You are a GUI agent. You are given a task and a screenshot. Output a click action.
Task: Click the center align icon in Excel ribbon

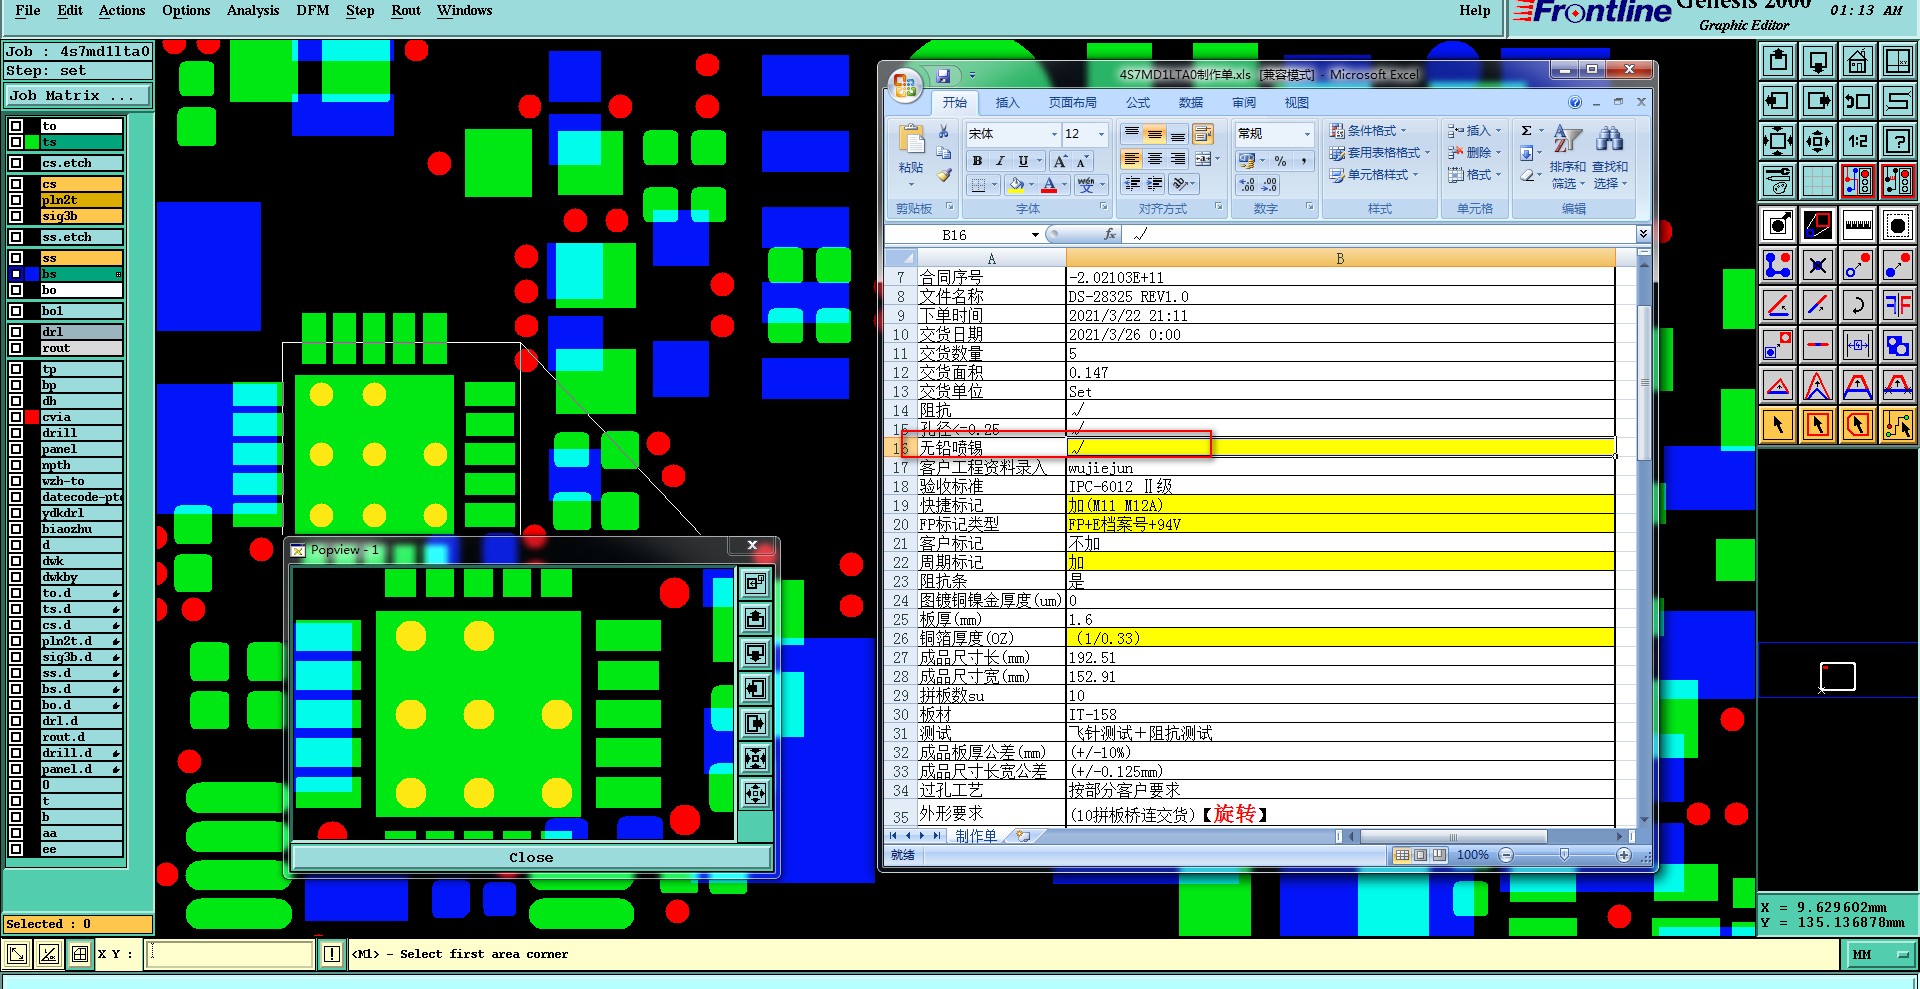(1155, 159)
